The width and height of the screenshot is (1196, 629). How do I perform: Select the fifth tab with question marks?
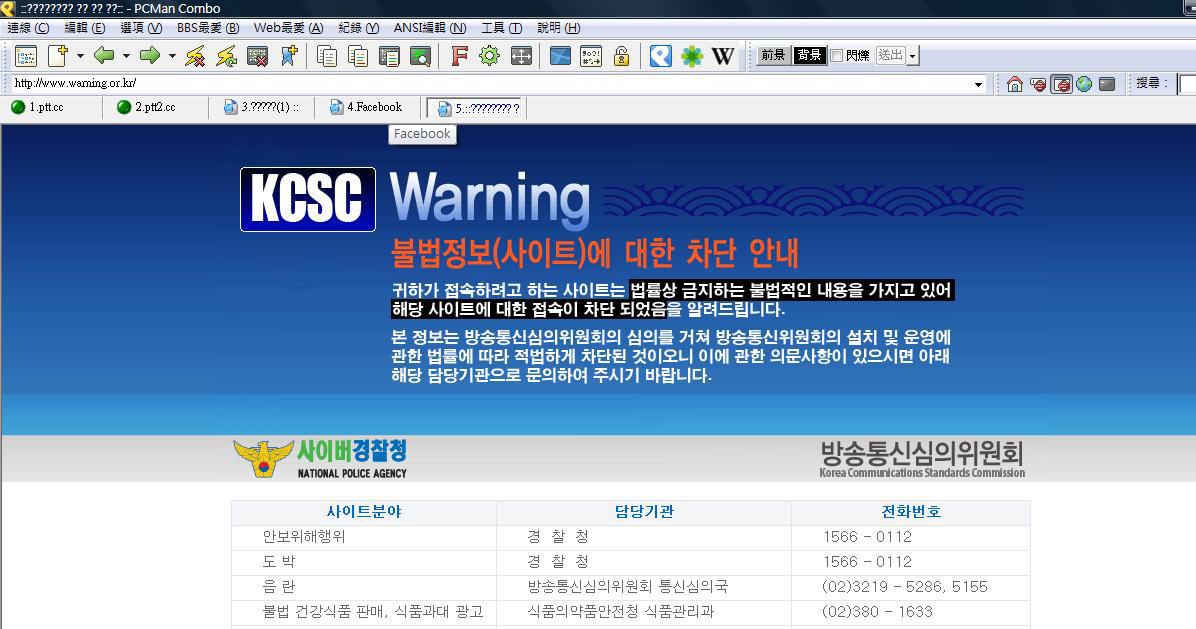tap(476, 108)
